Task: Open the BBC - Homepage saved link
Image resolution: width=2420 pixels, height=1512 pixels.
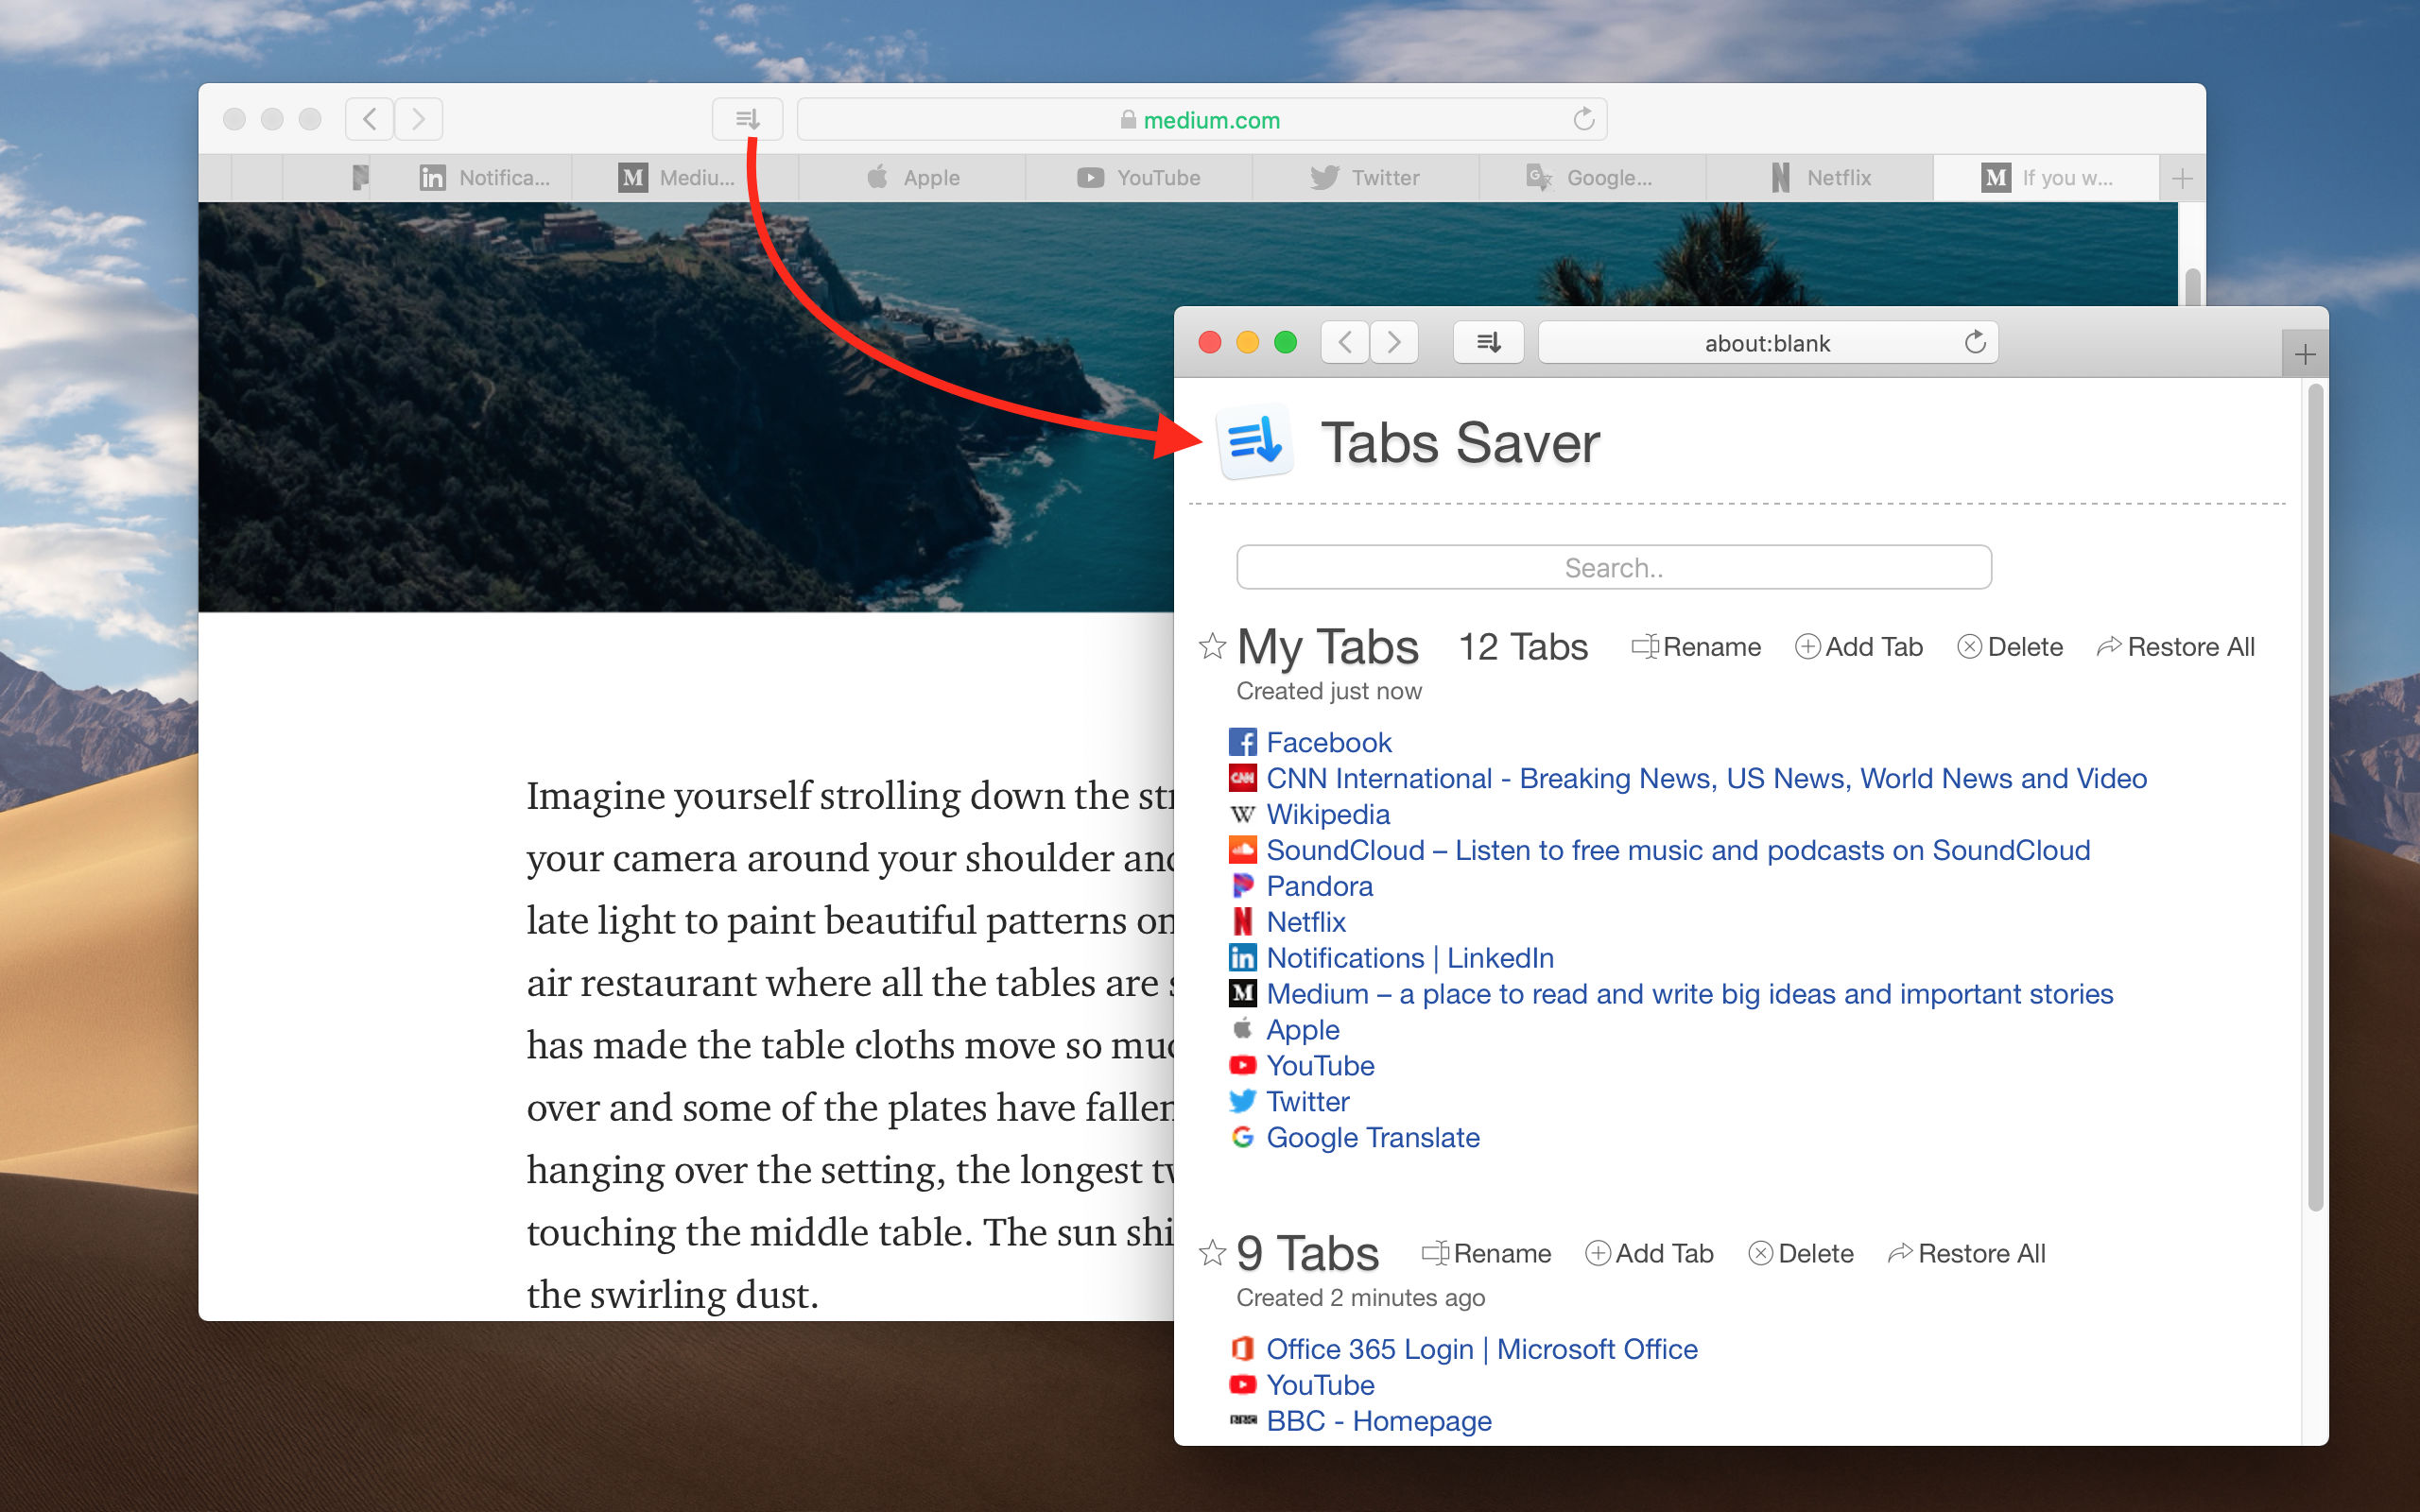Action: point(1378,1420)
